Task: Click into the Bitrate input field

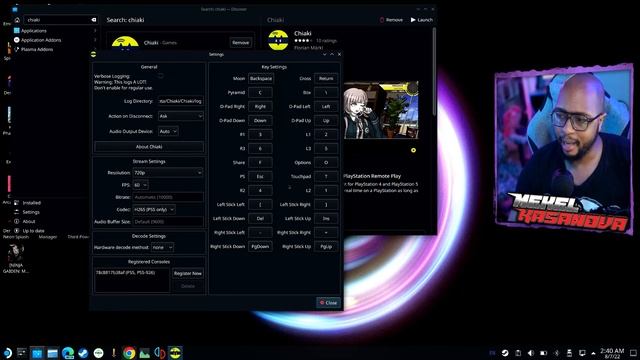Action: [x=168, y=197]
